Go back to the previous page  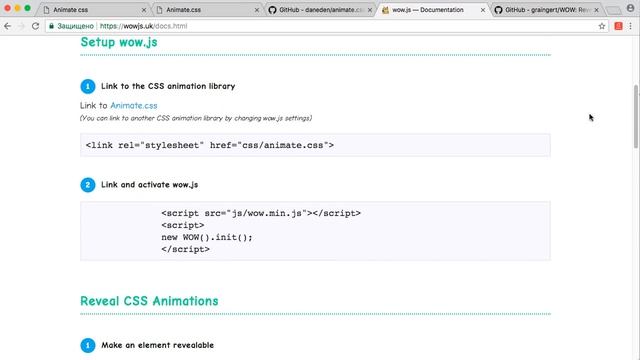[x=7, y=26]
